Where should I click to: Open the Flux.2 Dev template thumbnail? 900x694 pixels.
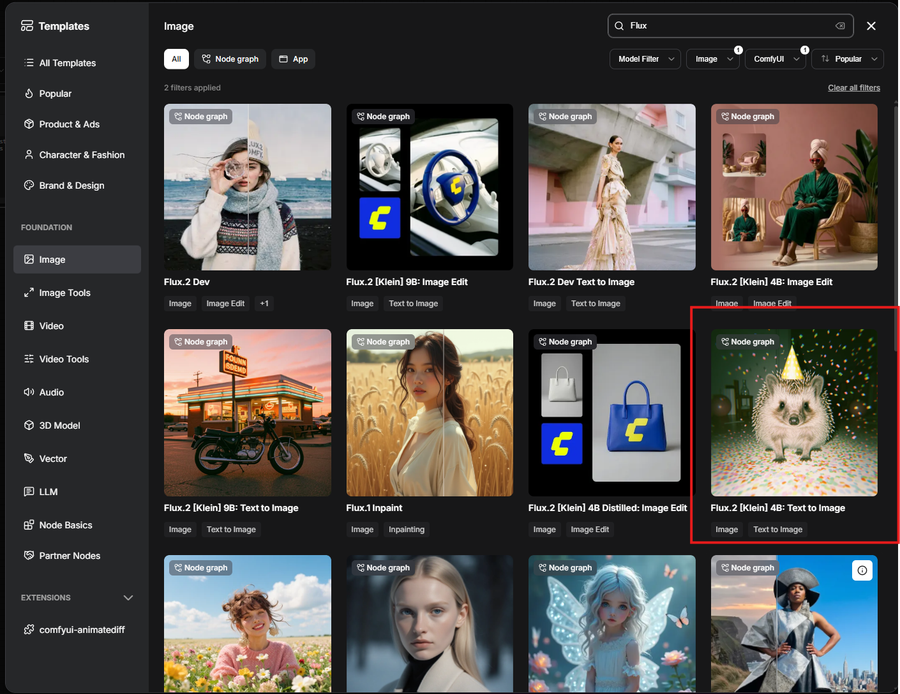click(247, 187)
